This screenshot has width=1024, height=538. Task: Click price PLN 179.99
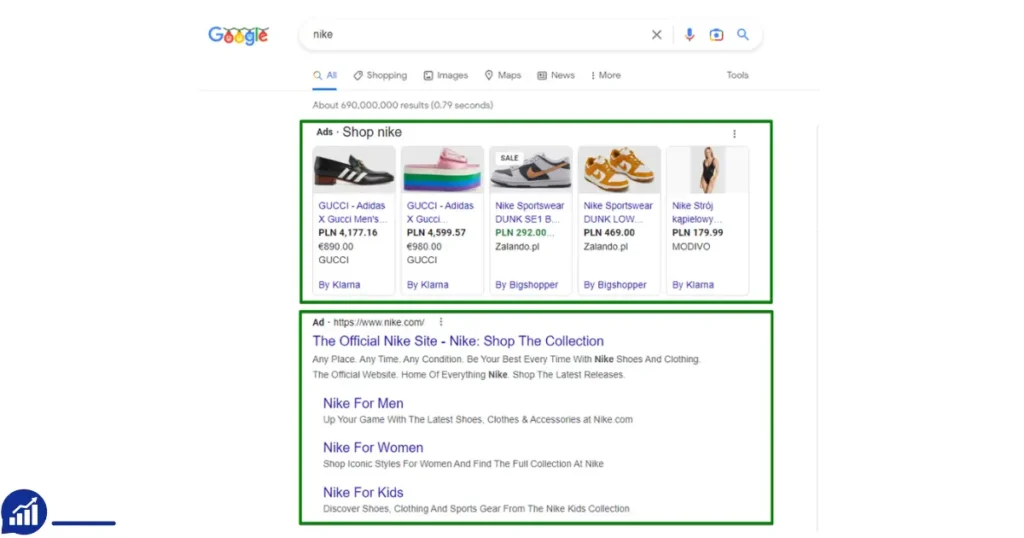(697, 233)
